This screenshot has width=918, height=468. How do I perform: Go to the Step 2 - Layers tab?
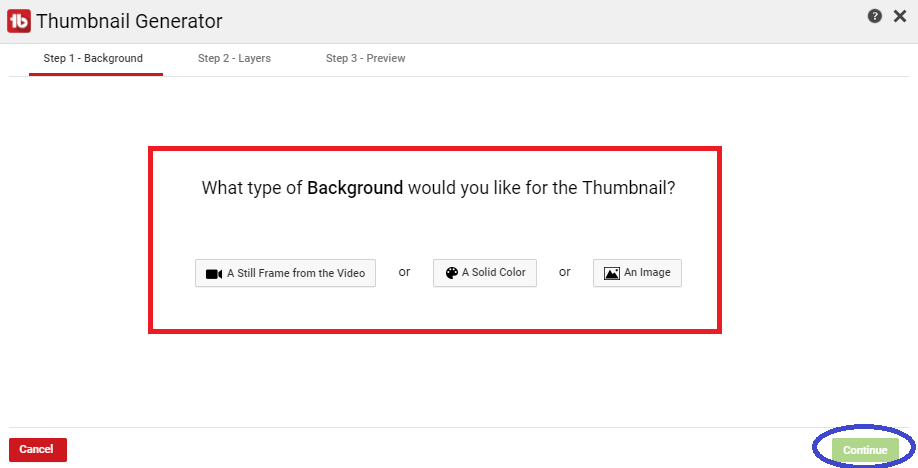click(x=234, y=58)
